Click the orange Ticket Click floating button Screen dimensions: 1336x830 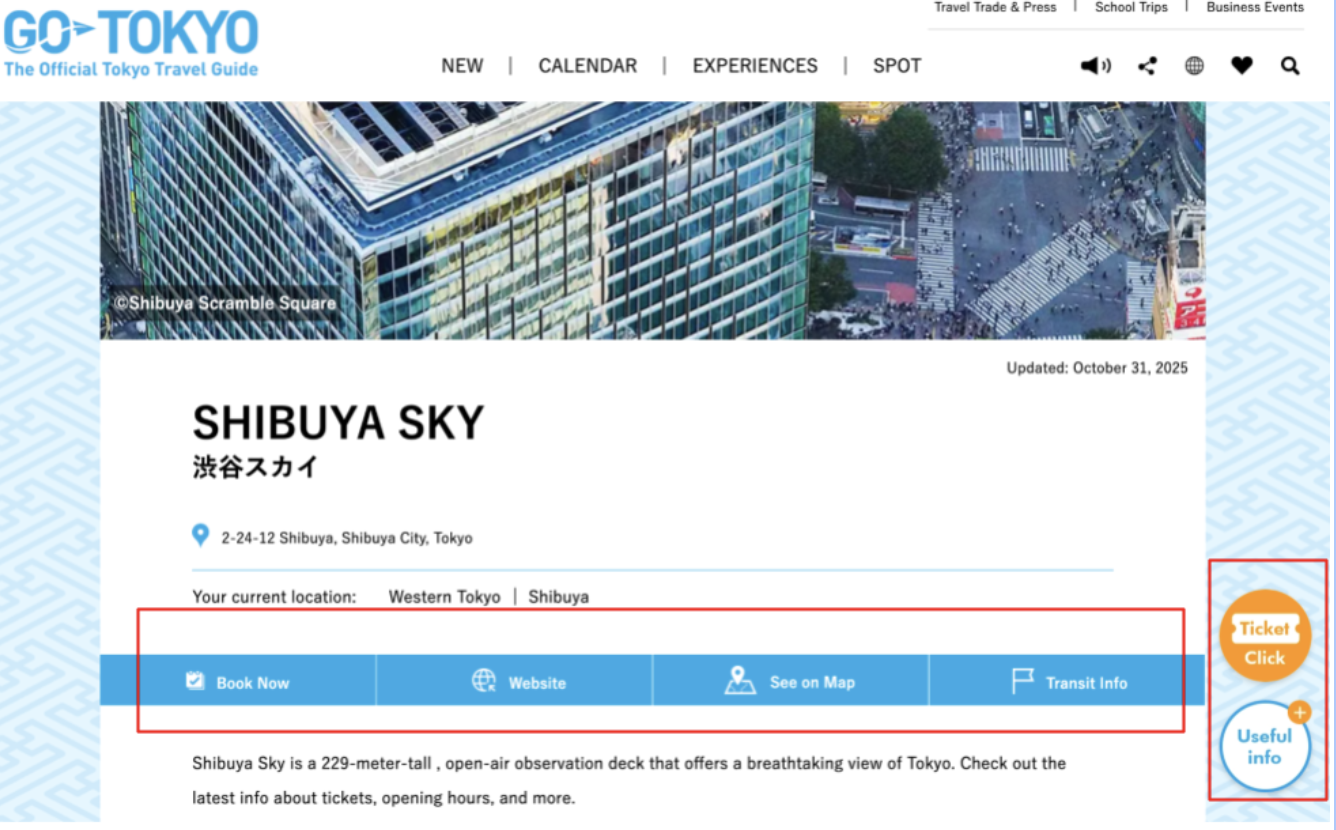tap(1264, 636)
